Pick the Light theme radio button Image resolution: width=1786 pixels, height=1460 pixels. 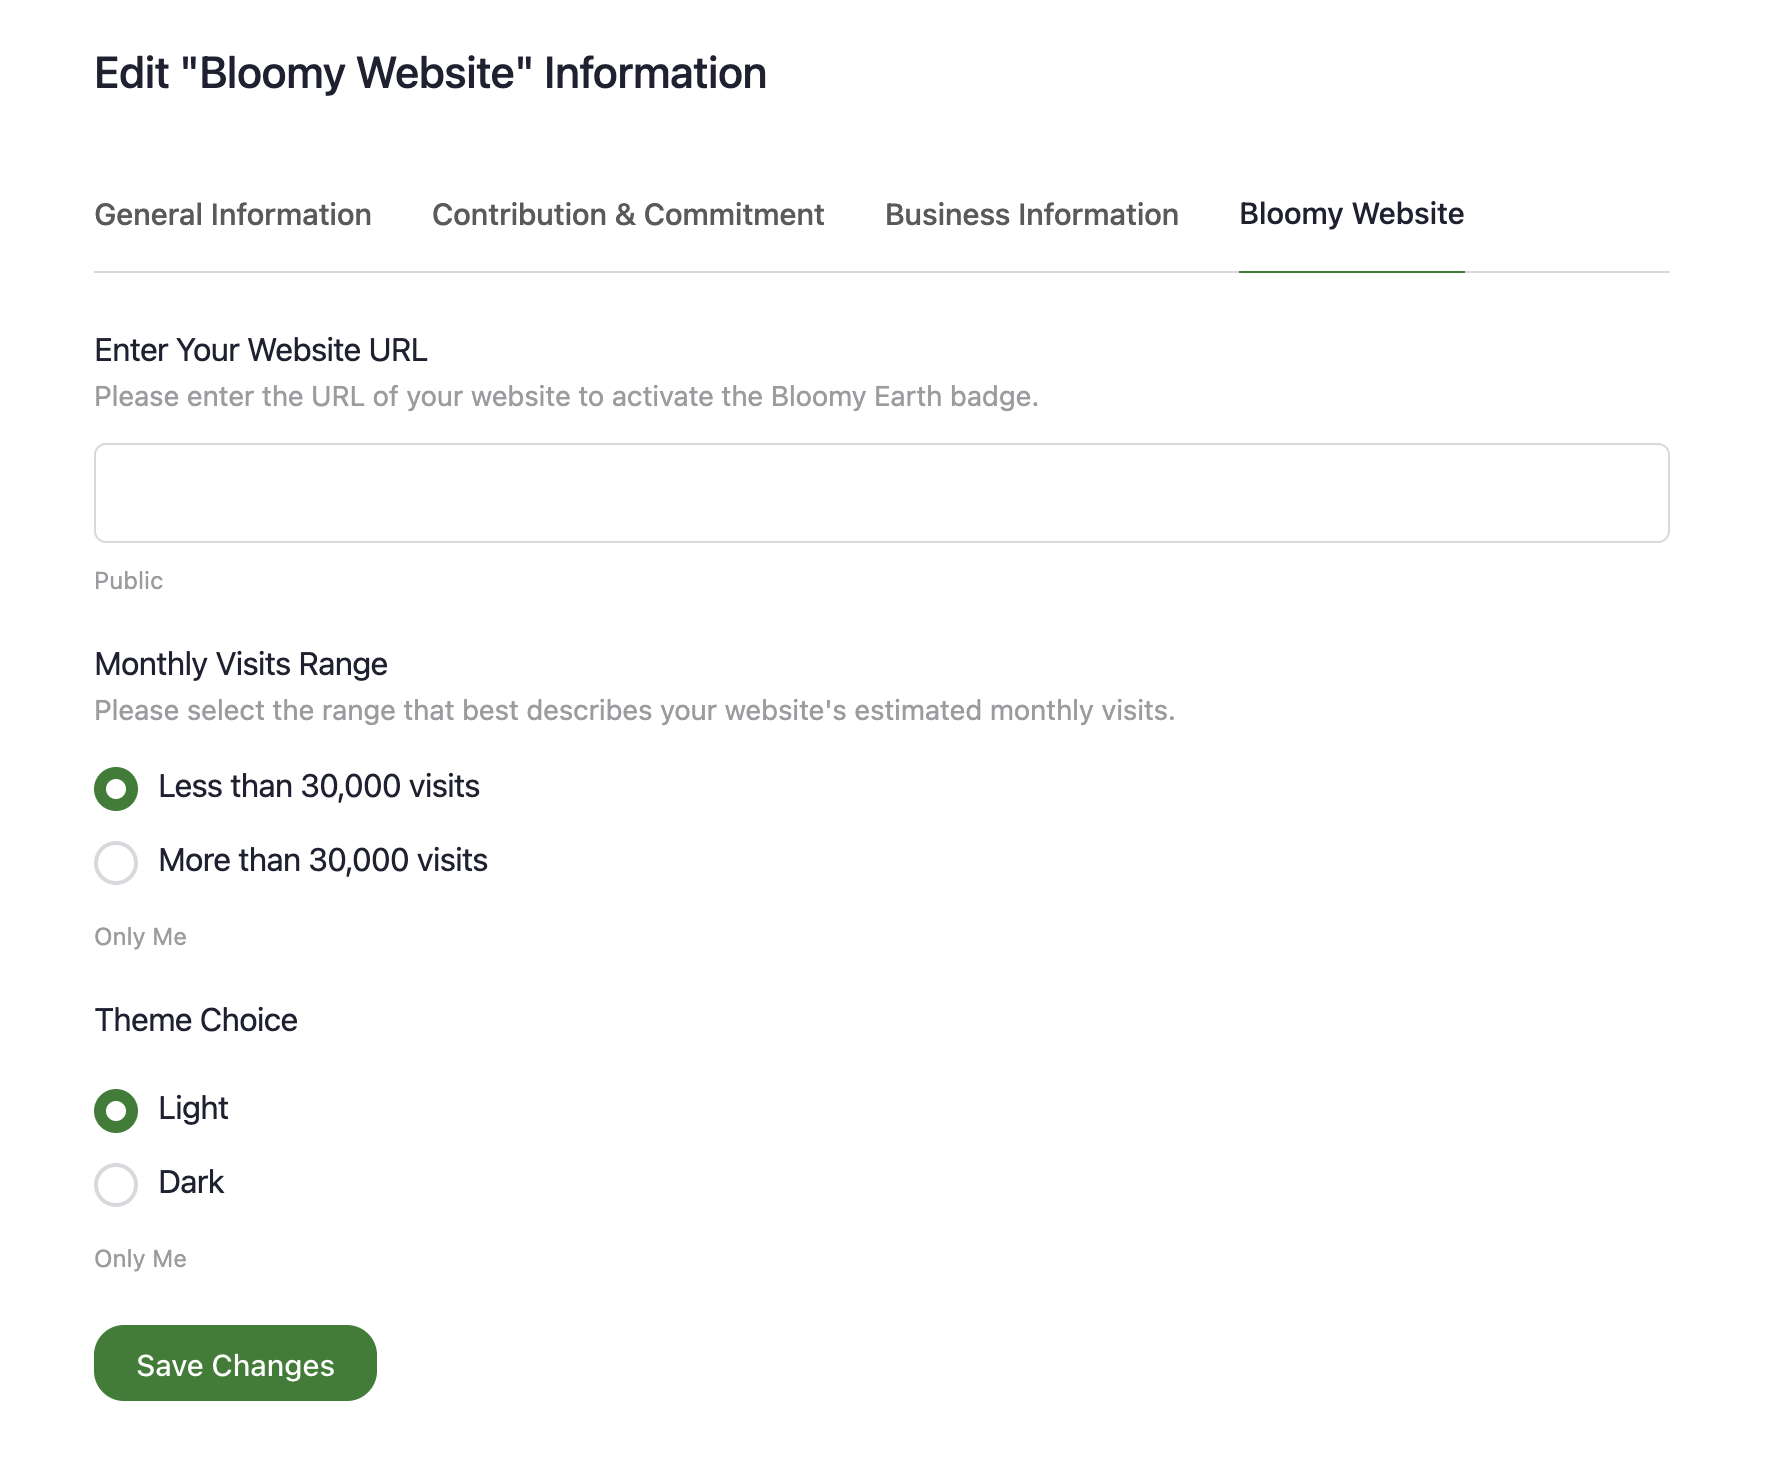(116, 1110)
